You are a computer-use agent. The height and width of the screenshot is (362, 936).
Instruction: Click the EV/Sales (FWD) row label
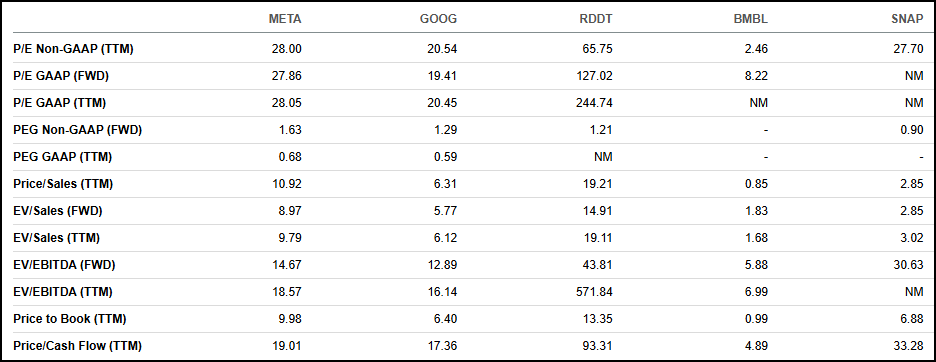pyautogui.click(x=58, y=211)
